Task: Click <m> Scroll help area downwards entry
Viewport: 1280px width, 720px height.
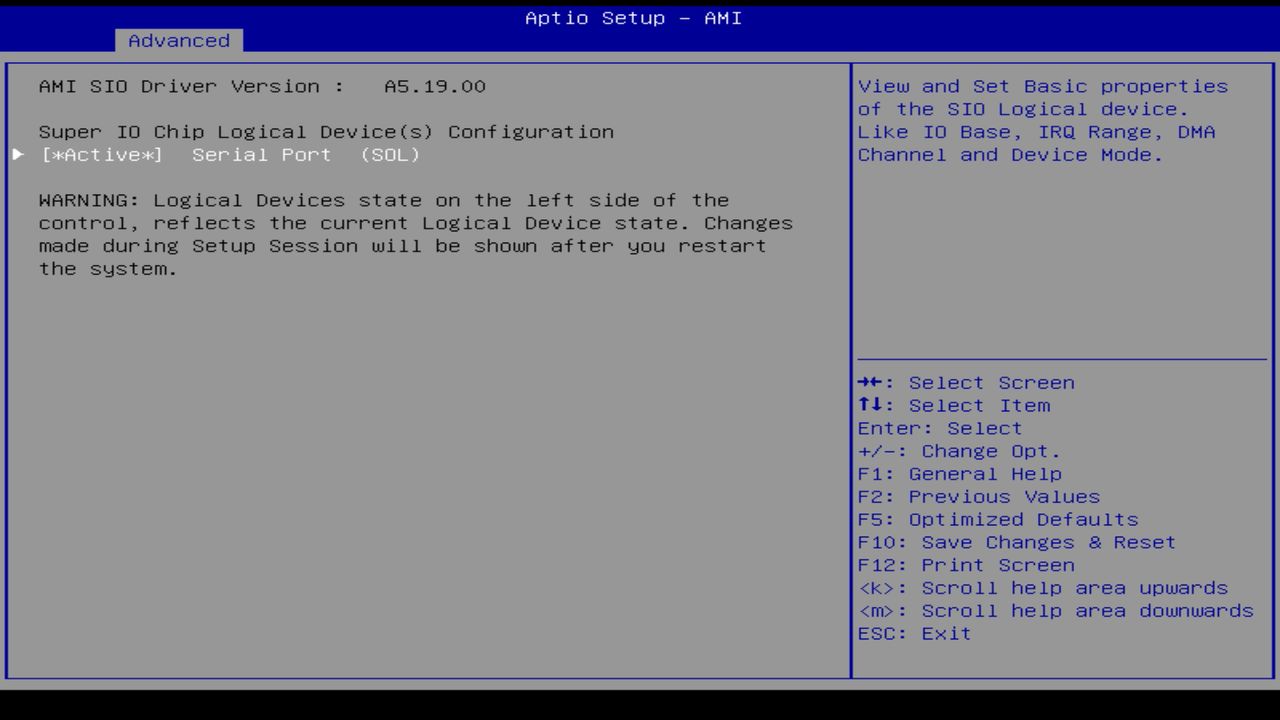Action: pos(1055,610)
